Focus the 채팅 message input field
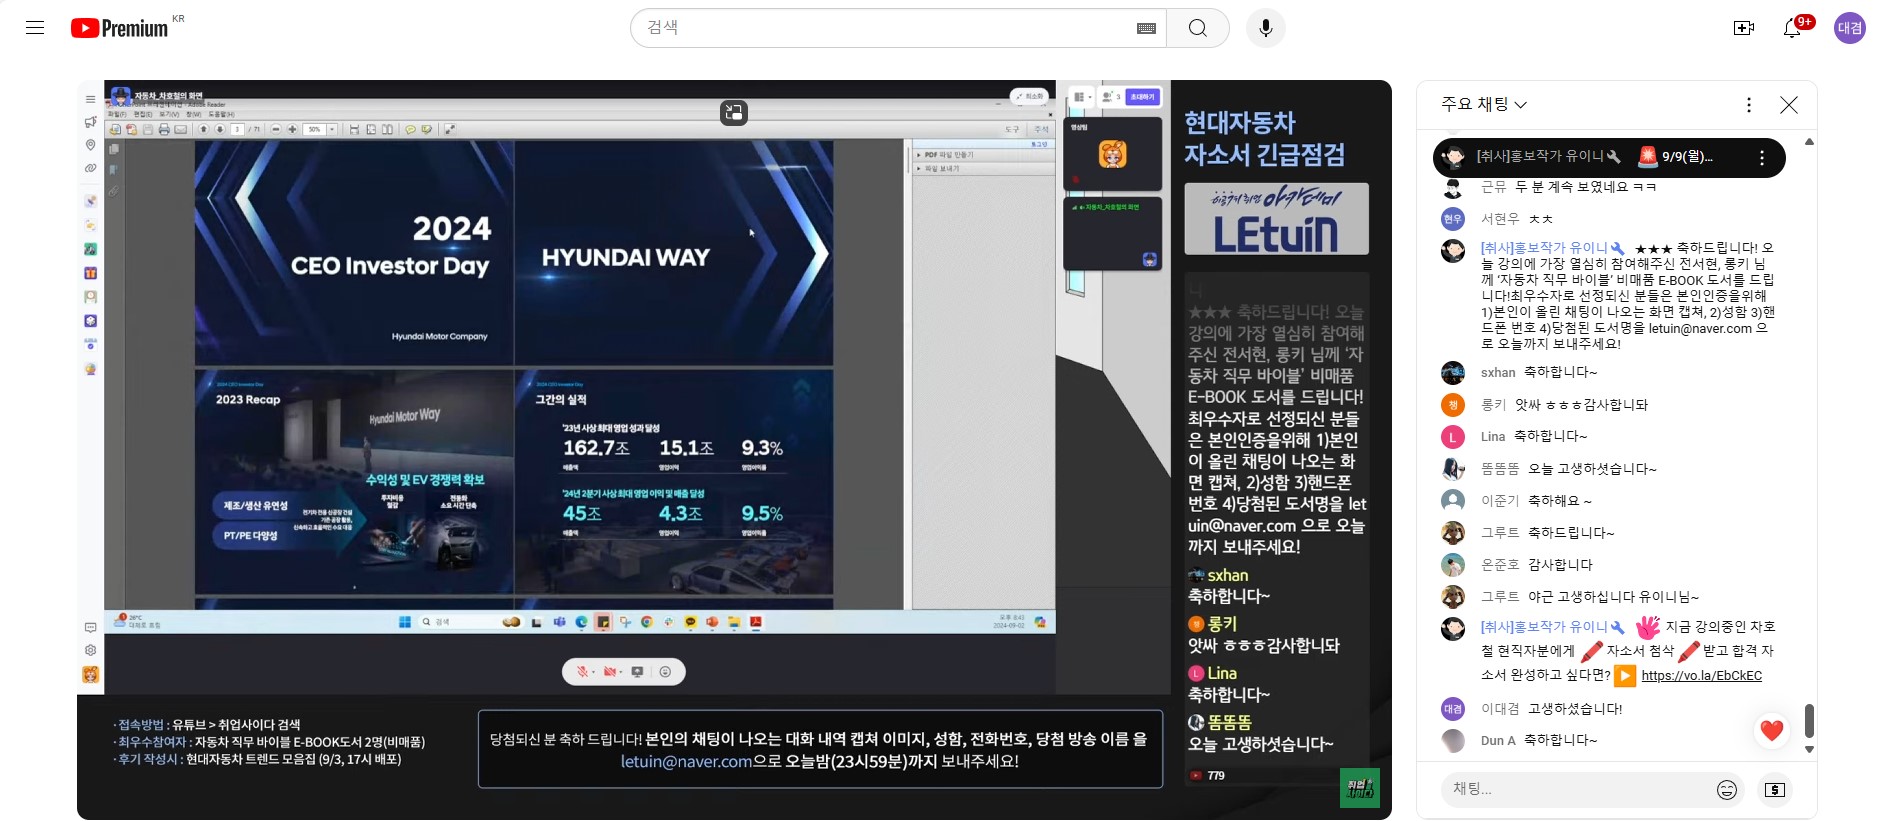Viewport: 1894px width, 821px height. pyautogui.click(x=1578, y=789)
